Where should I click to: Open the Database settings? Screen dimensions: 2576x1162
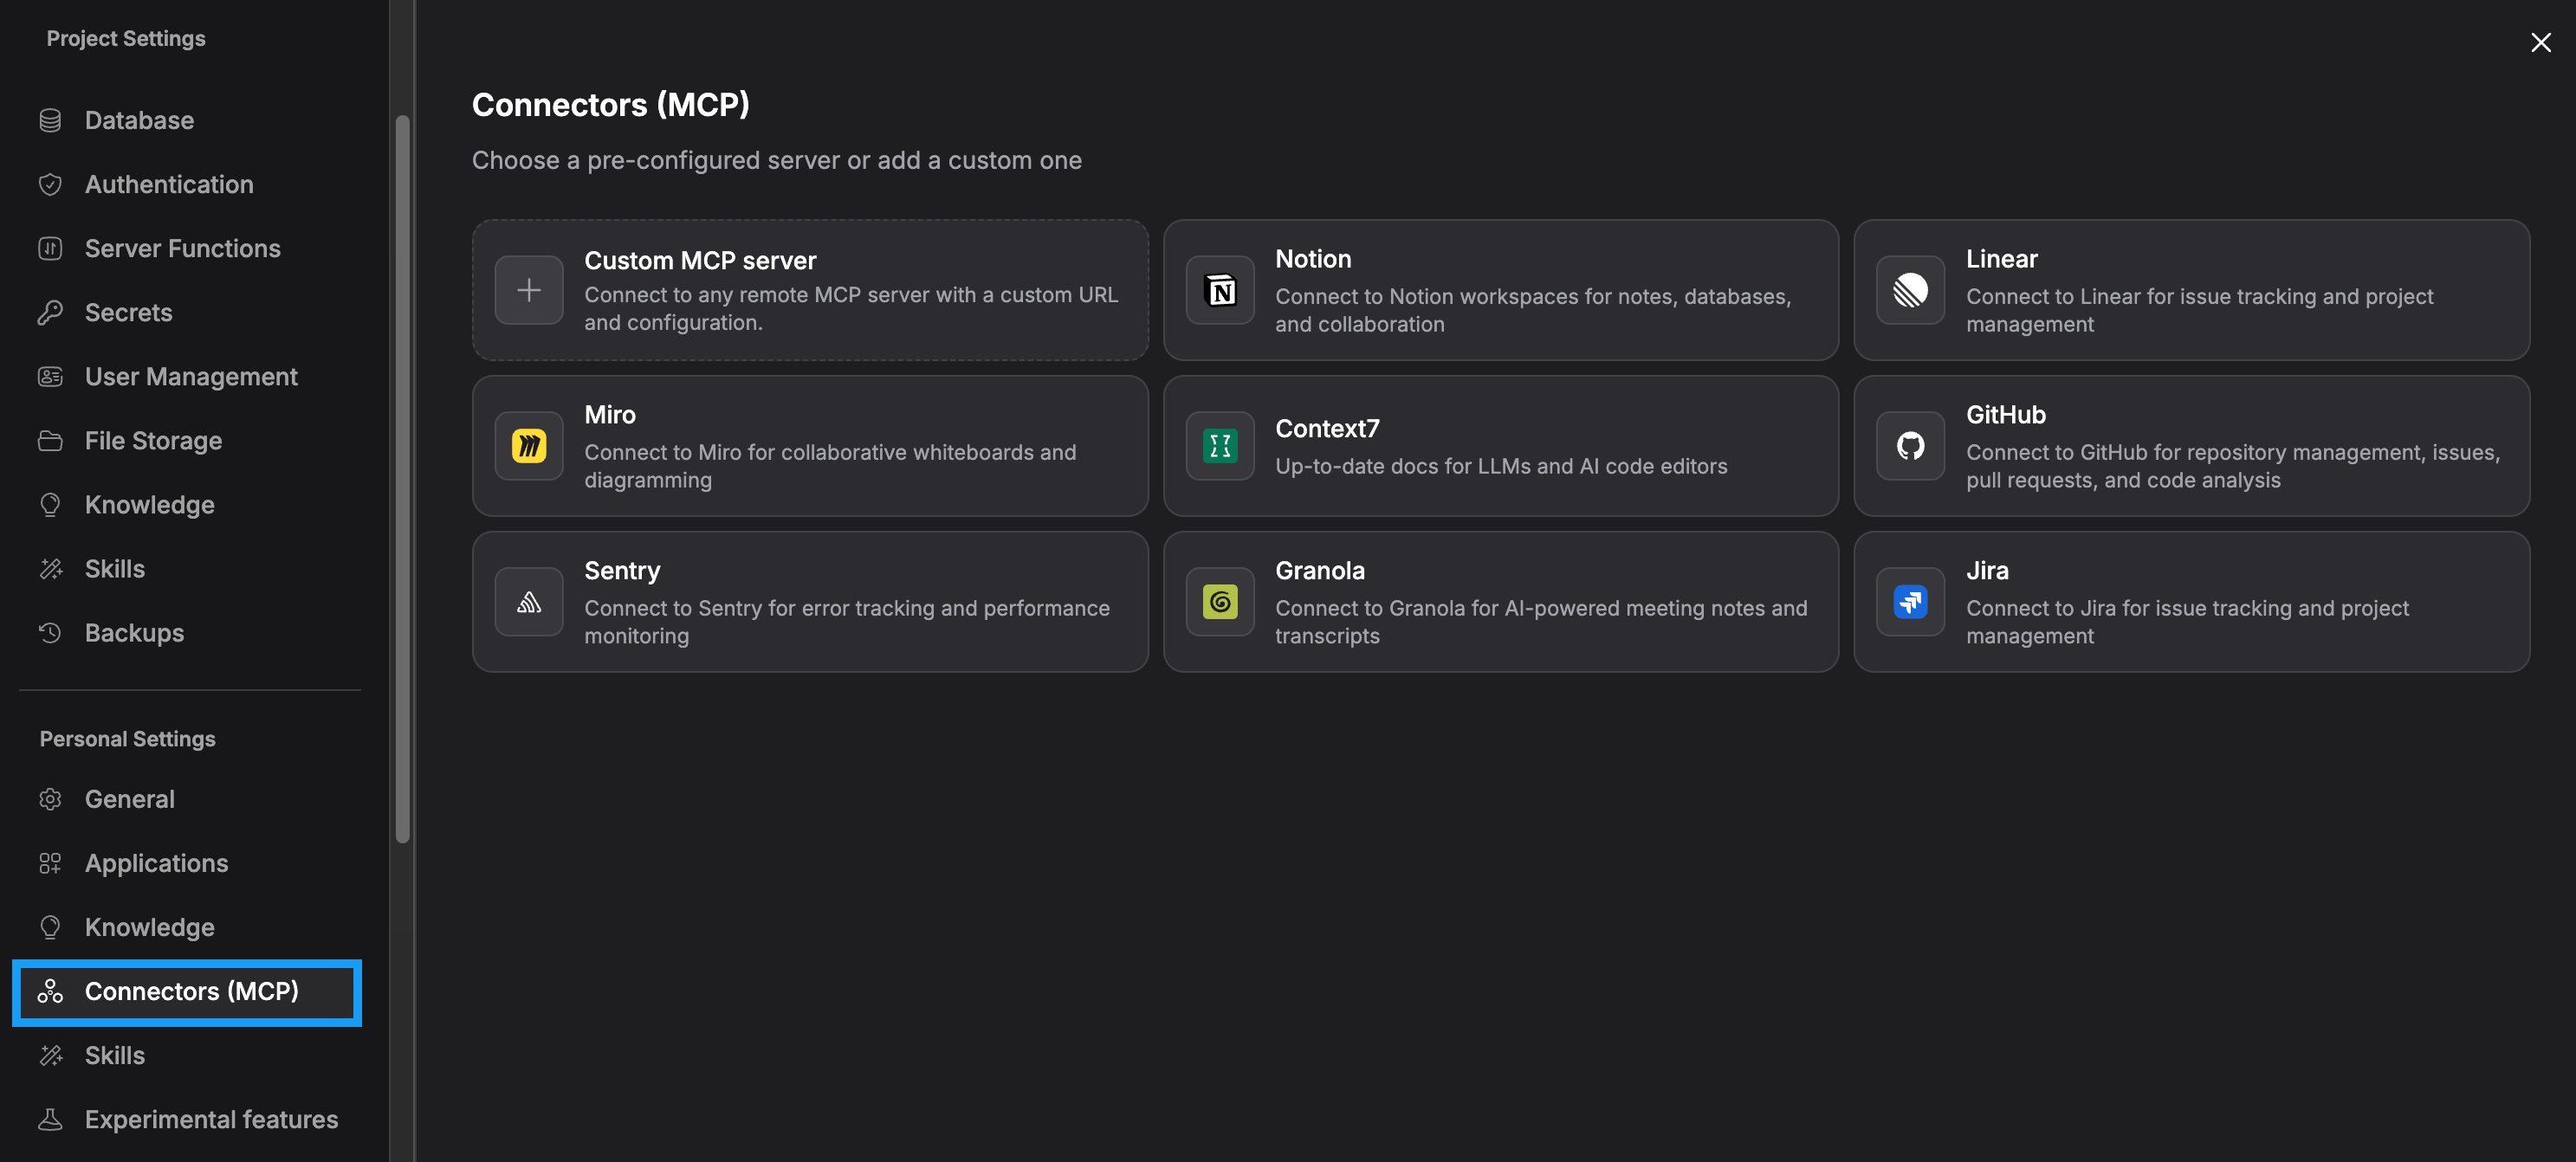(x=139, y=120)
